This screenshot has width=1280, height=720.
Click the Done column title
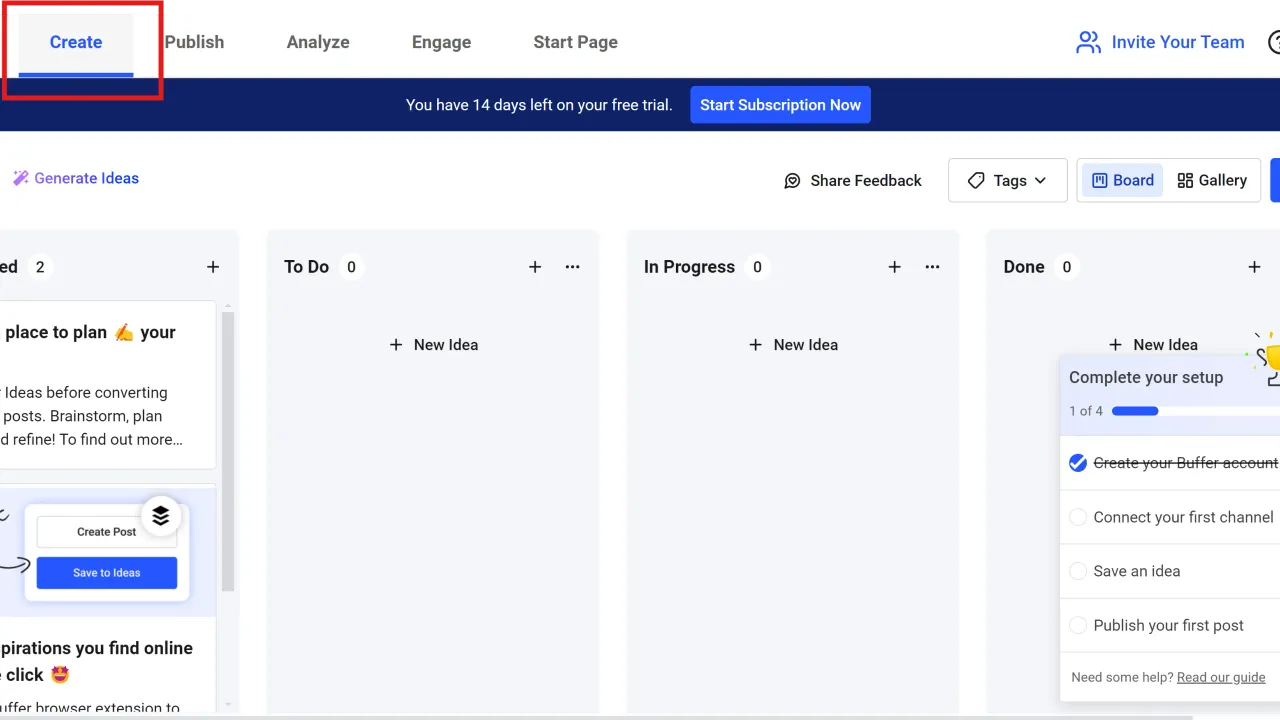1024,267
